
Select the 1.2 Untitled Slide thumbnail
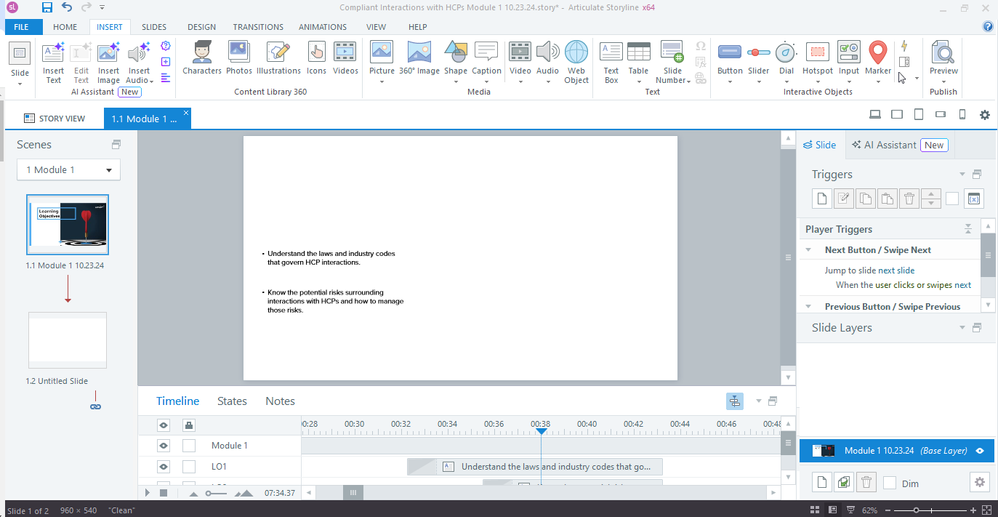[x=67, y=341]
